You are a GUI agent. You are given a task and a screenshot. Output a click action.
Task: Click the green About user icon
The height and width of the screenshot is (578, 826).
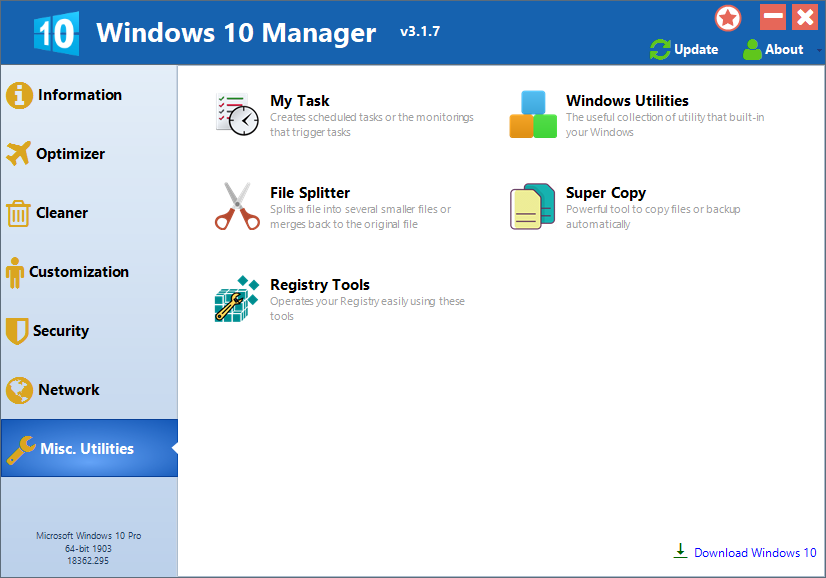[x=752, y=50]
